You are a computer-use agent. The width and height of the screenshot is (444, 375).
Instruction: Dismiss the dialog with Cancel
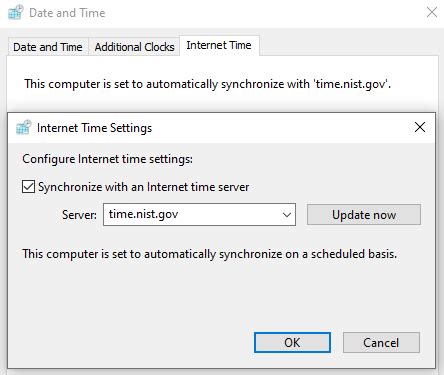click(x=381, y=342)
